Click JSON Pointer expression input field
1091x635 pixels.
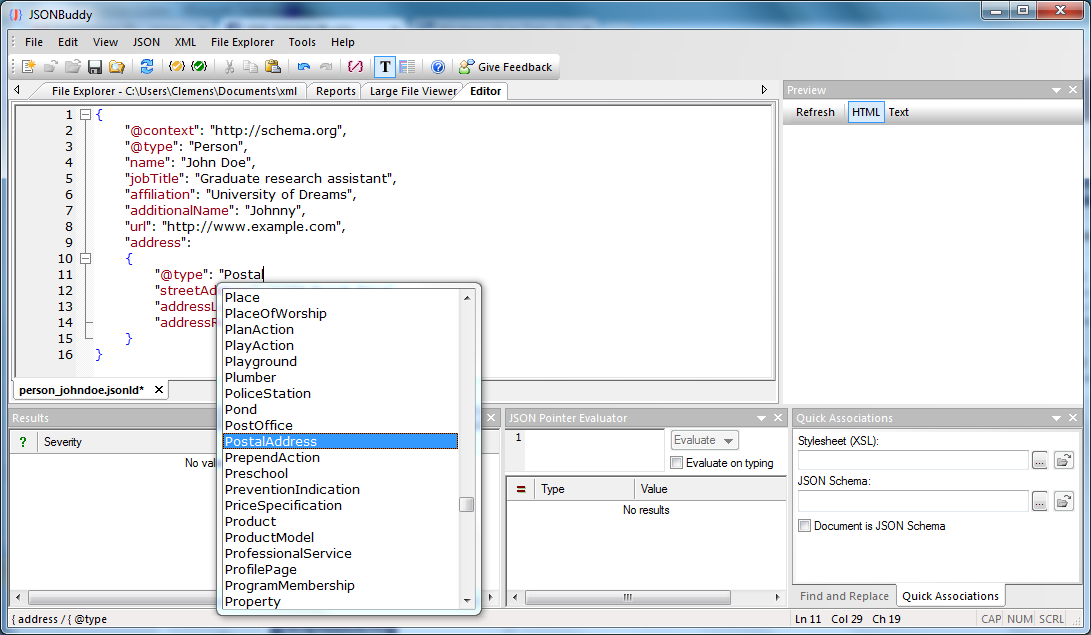tap(594, 450)
